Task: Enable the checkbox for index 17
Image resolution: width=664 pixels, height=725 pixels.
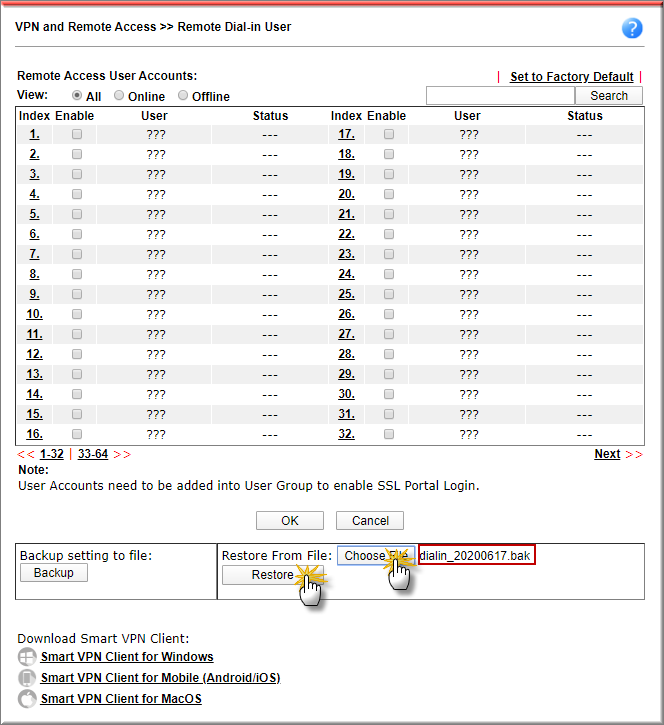Action: 389,134
